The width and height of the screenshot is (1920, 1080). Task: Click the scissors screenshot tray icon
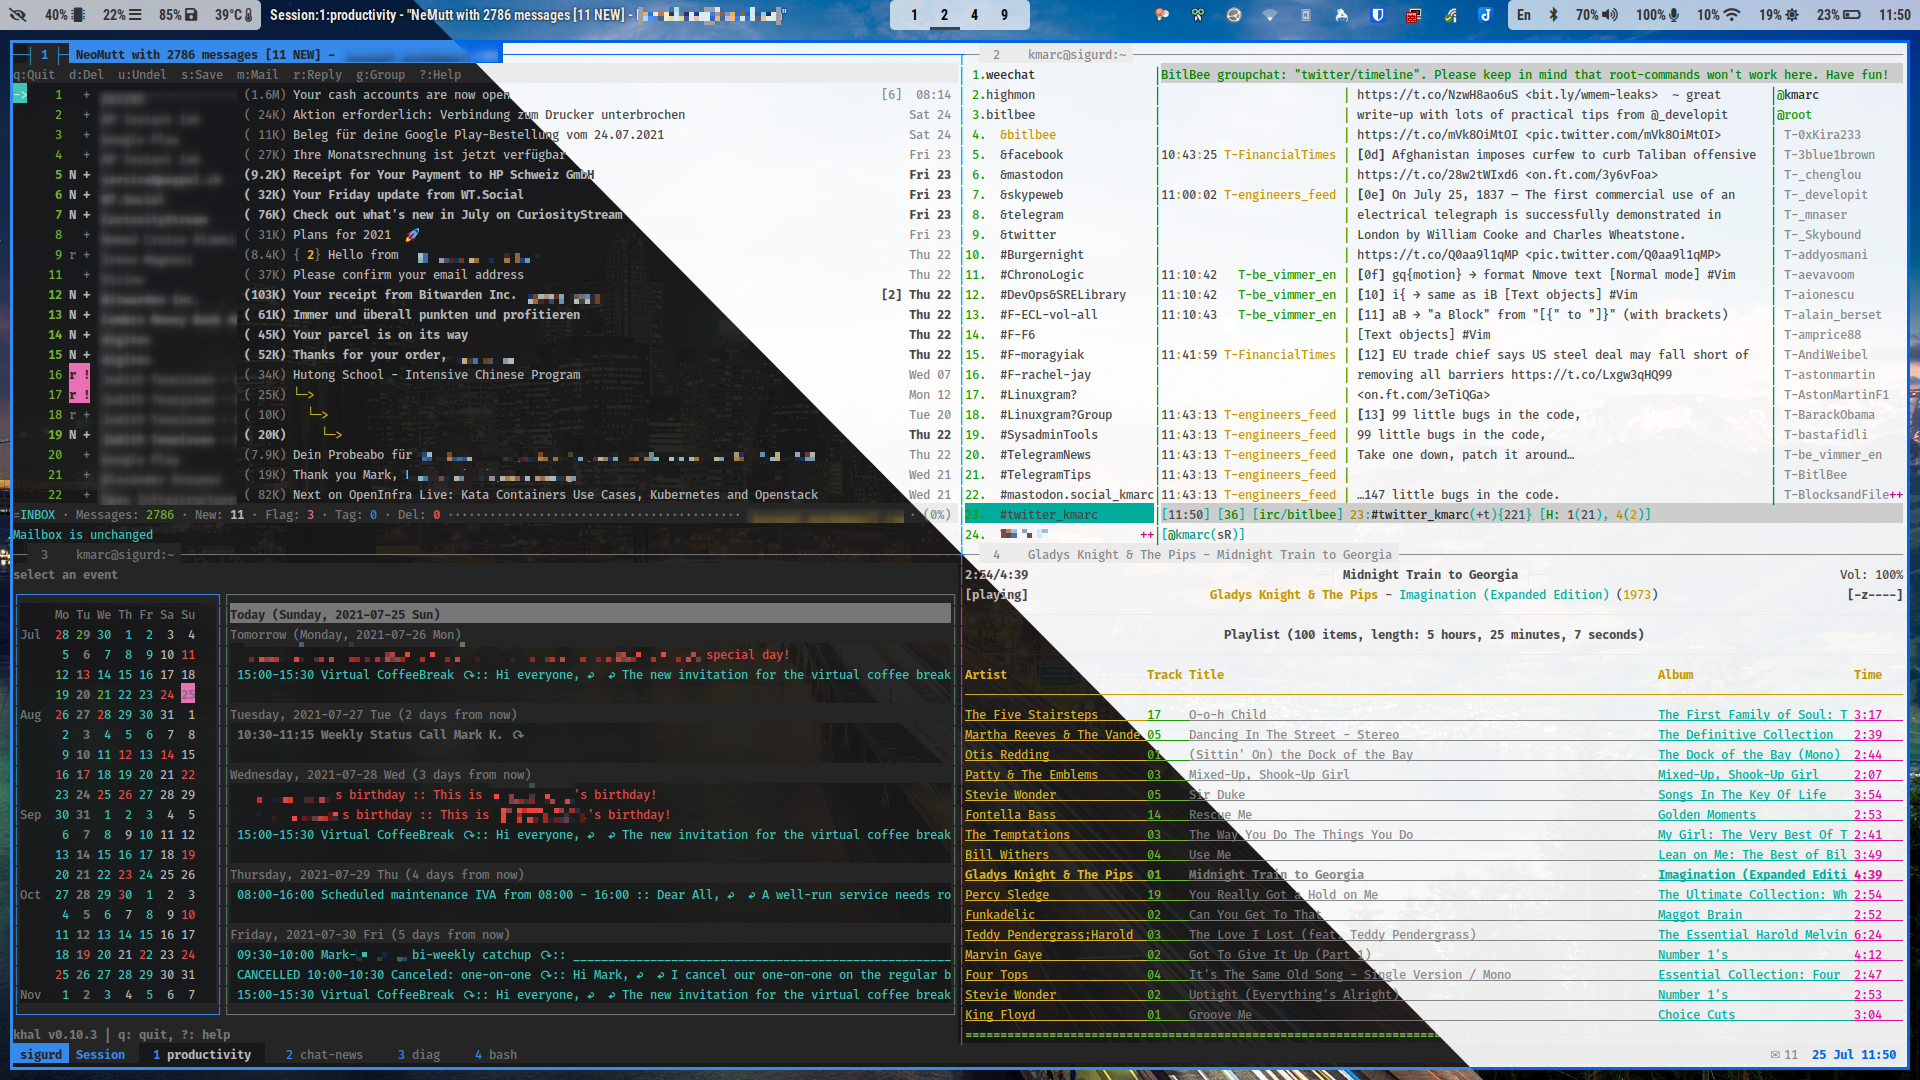click(x=1197, y=15)
